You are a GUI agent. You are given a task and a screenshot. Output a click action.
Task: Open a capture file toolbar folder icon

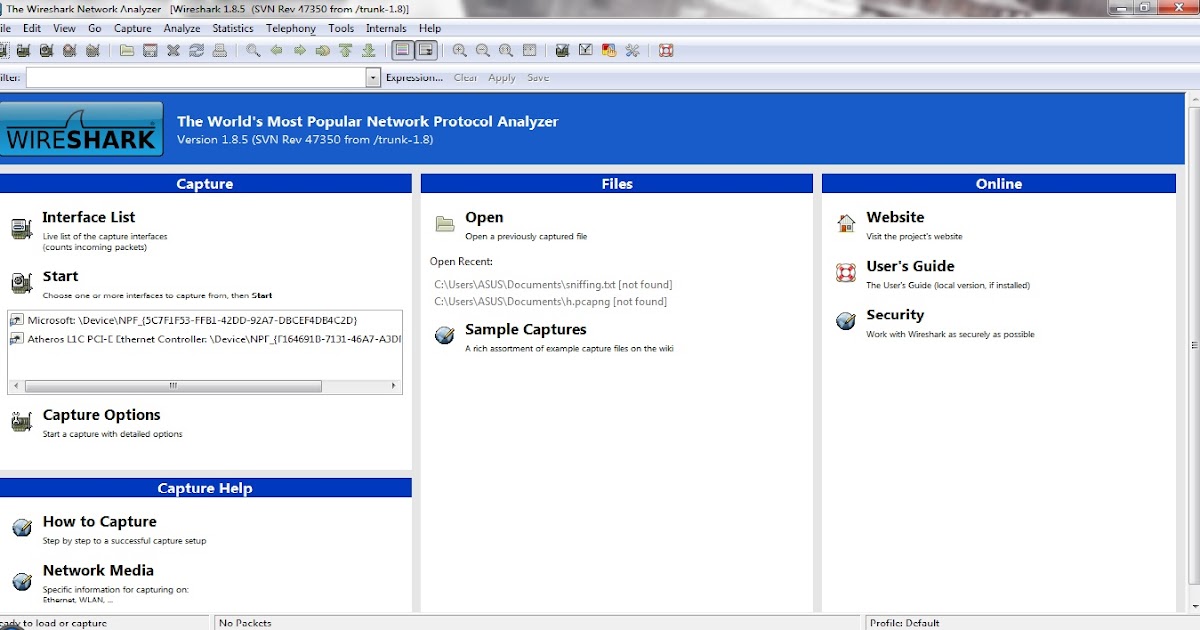point(126,50)
